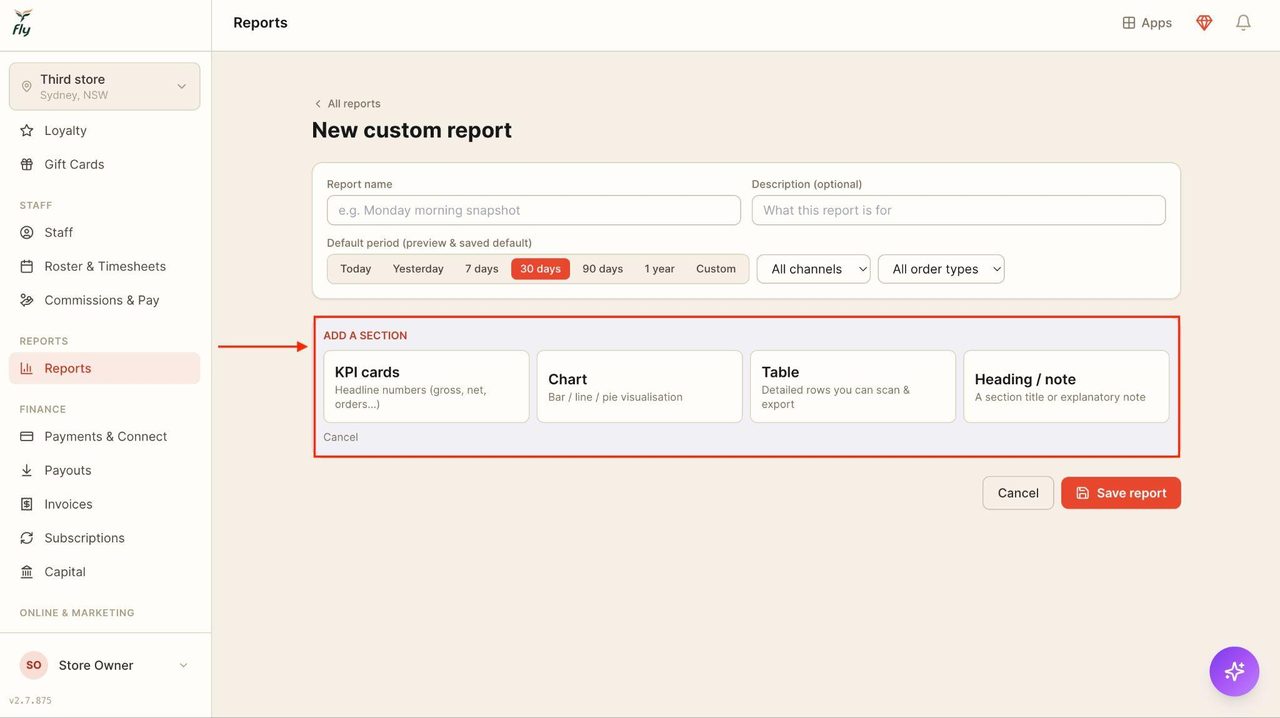1280x718 pixels.
Task: Open Commissions & Pay page
Action: coord(105,300)
